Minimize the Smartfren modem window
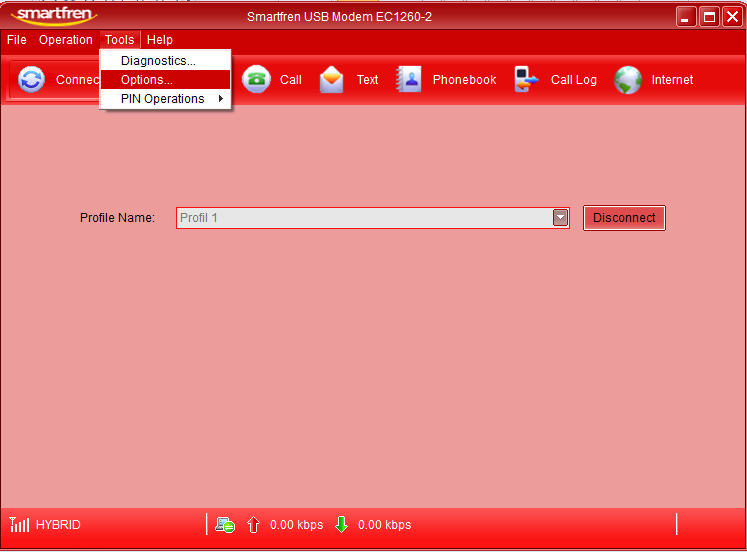 [686, 17]
